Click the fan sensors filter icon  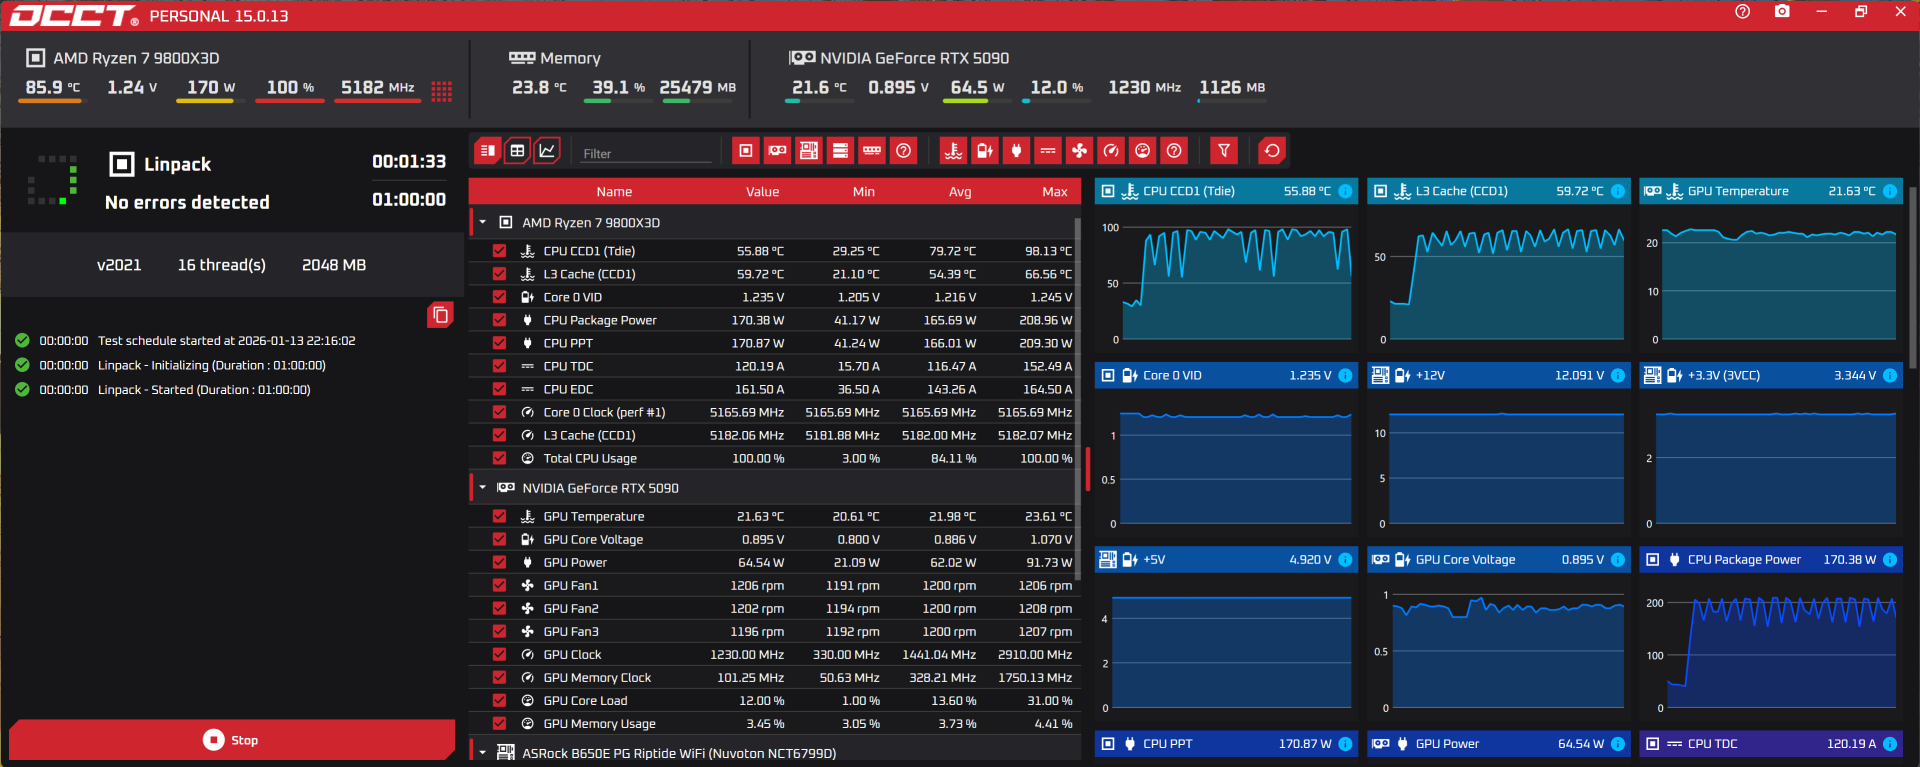(1079, 151)
